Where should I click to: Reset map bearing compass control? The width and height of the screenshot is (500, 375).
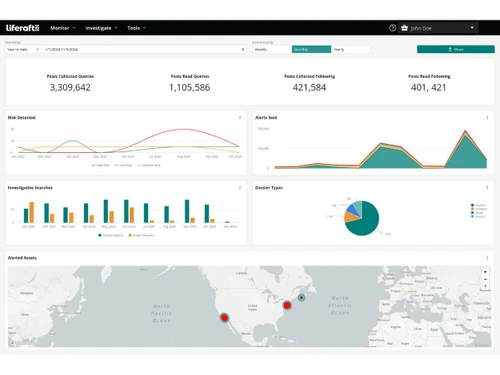(485, 286)
